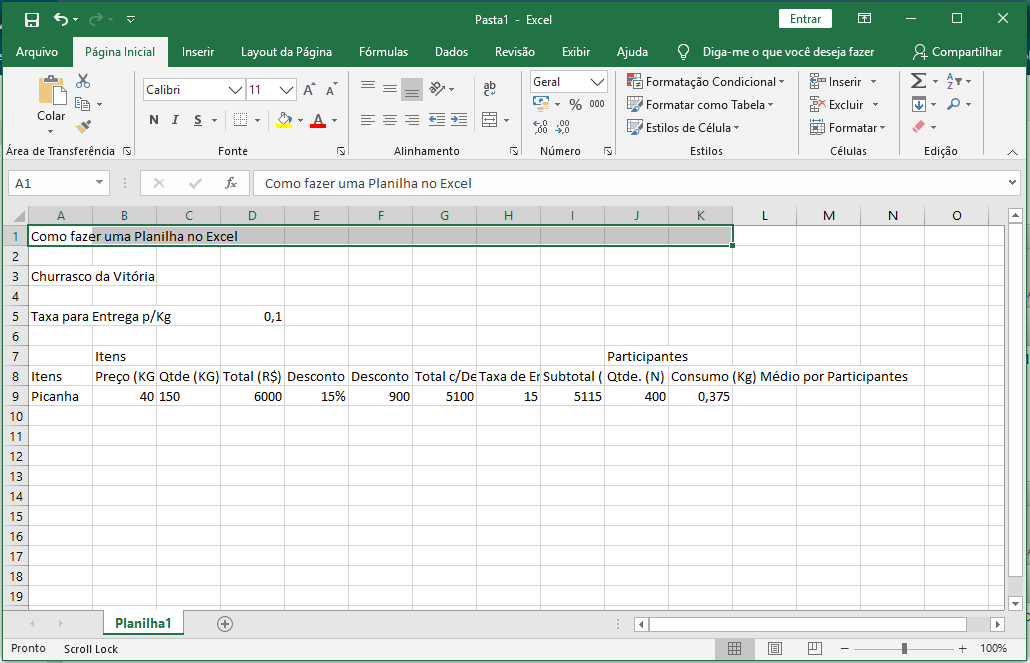Toggle wrap text button
Viewport: 1030px width, 663px height.
tap(489, 90)
